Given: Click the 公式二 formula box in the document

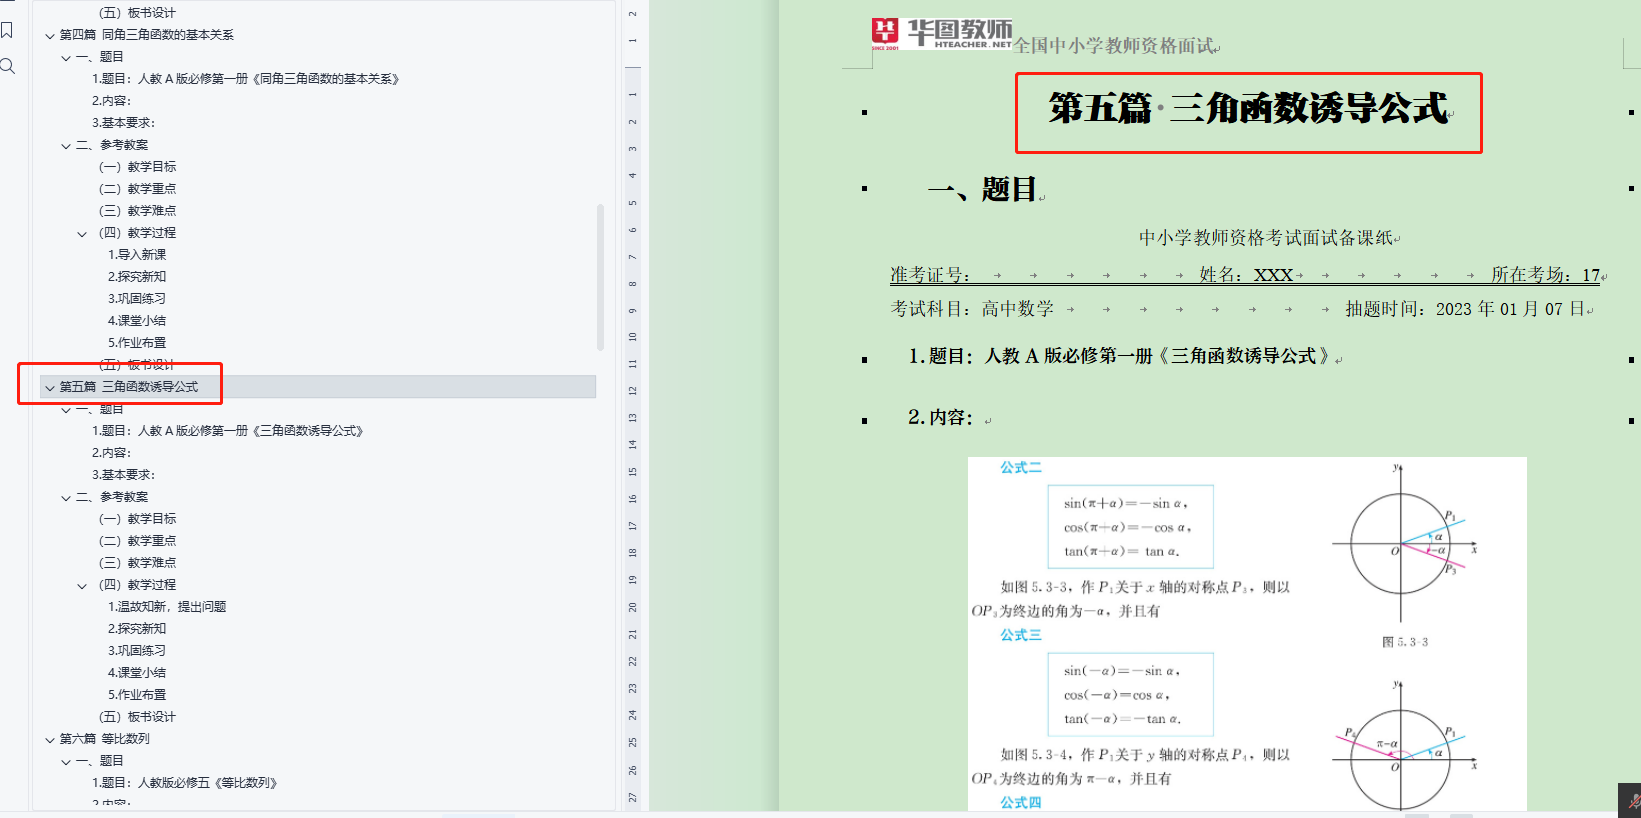Looking at the screenshot, I should click(x=1130, y=527).
